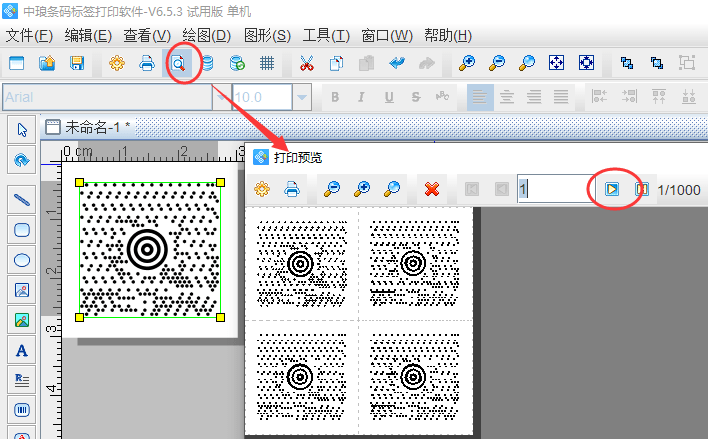Click the font size 10.0 field
Viewport: 708px width, 439px height.
262,97
